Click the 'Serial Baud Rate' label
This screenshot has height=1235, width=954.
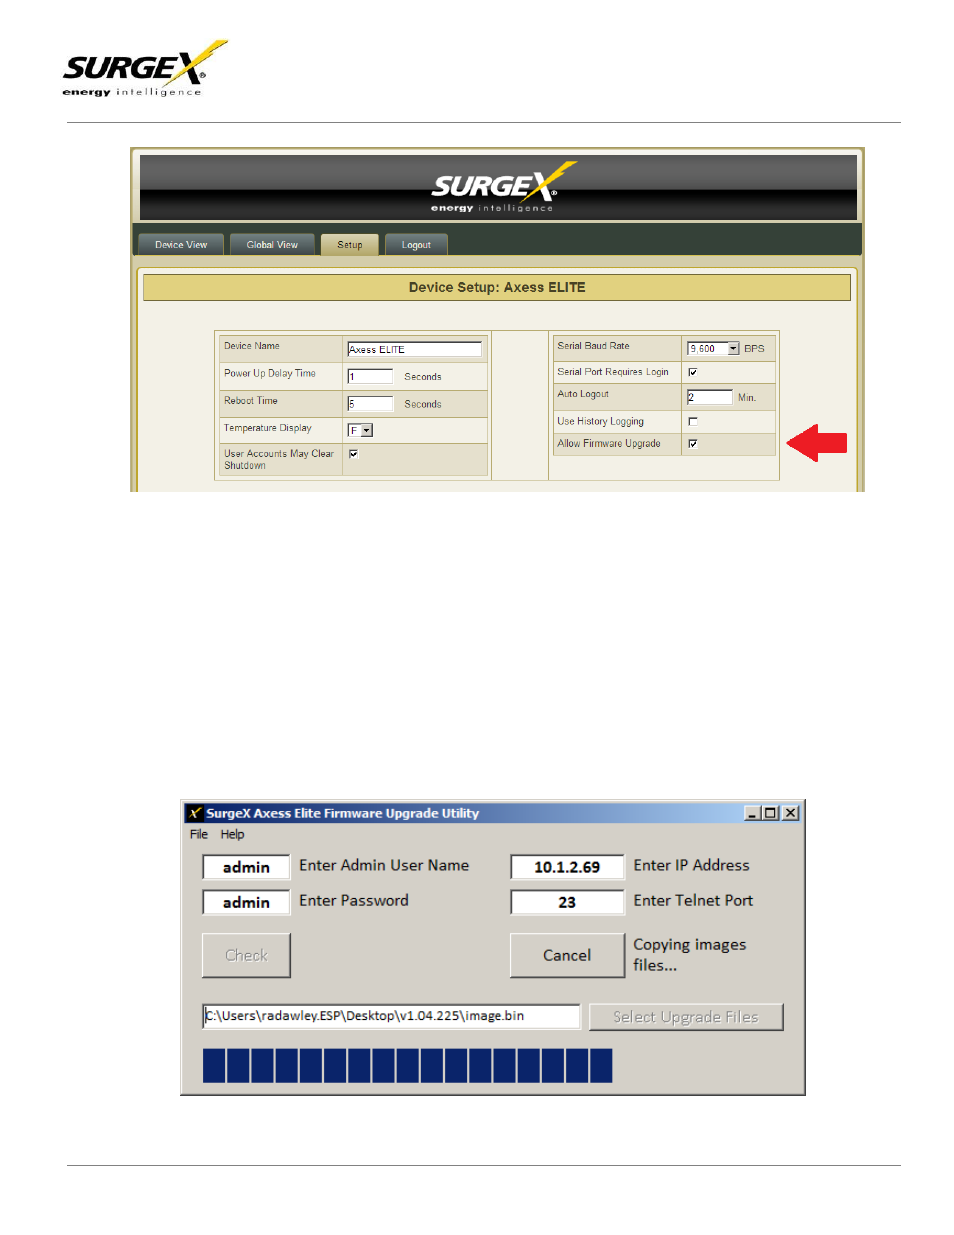point(593,346)
